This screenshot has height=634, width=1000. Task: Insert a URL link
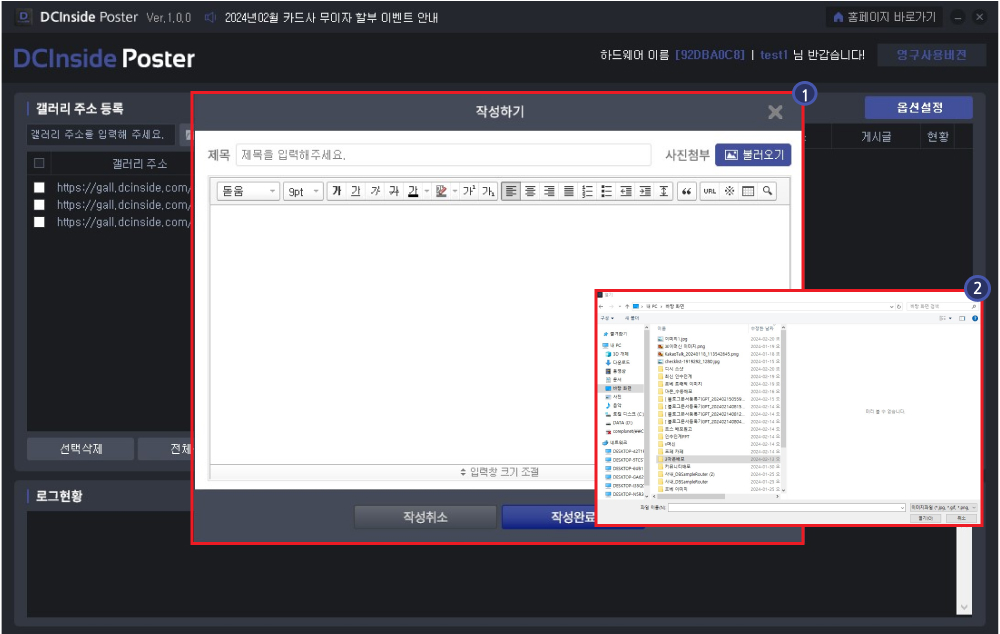point(710,191)
